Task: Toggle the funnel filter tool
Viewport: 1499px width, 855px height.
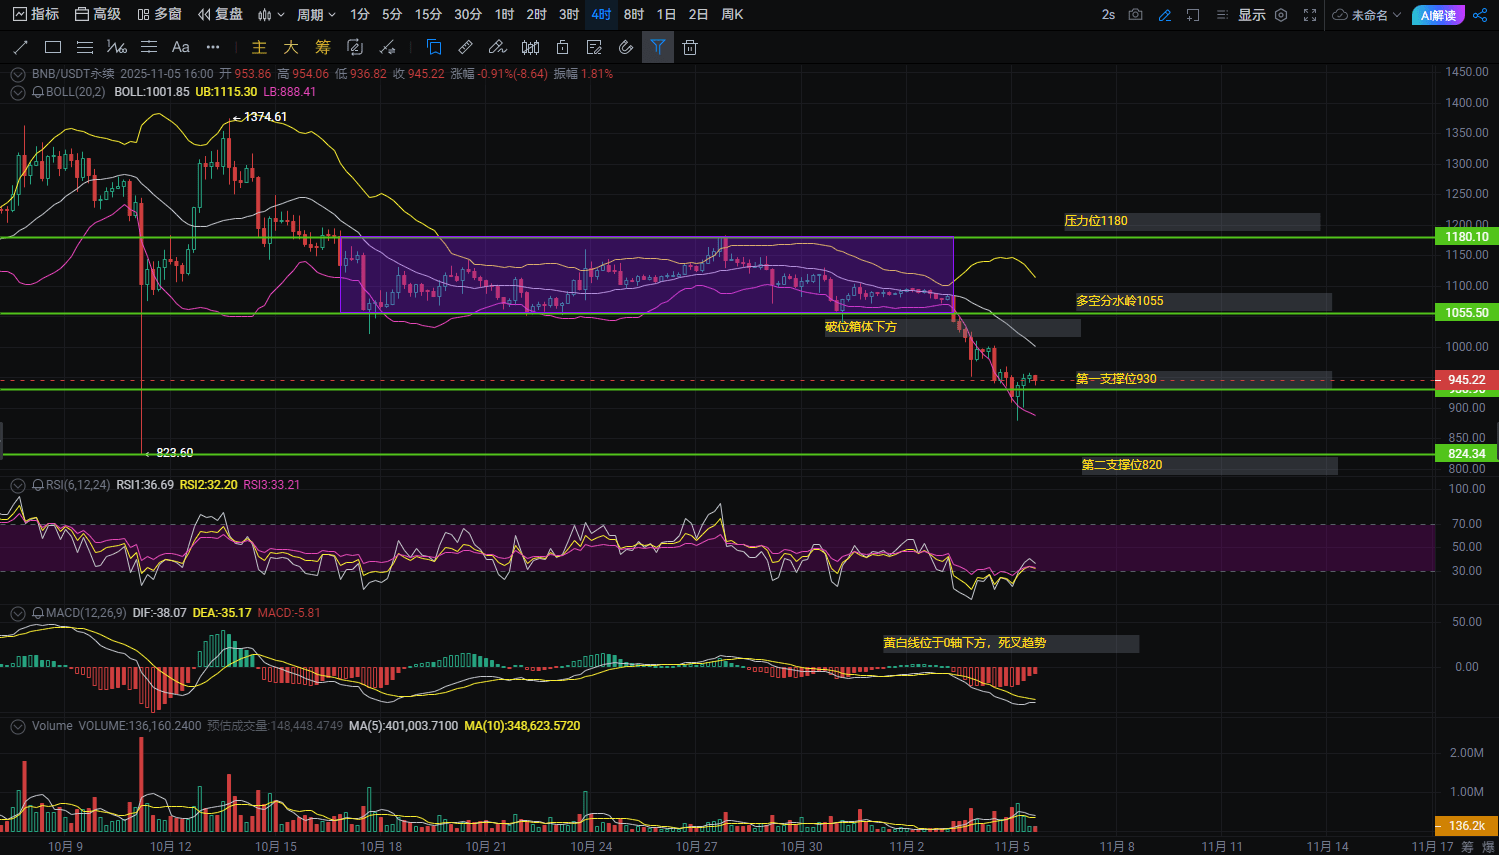Action: [x=658, y=47]
